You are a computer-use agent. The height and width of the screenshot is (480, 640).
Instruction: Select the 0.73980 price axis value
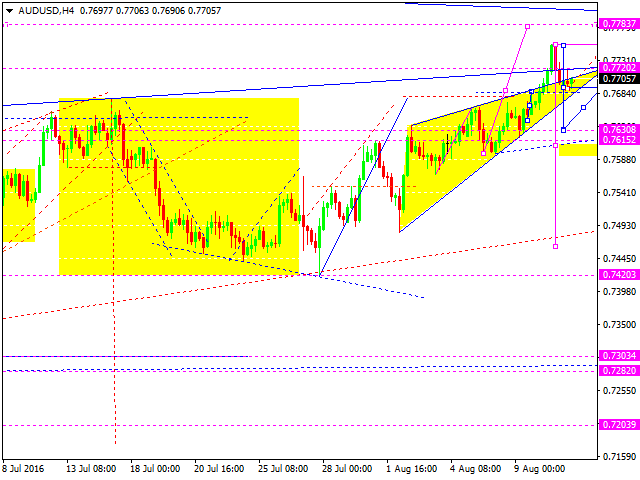tap(619, 291)
